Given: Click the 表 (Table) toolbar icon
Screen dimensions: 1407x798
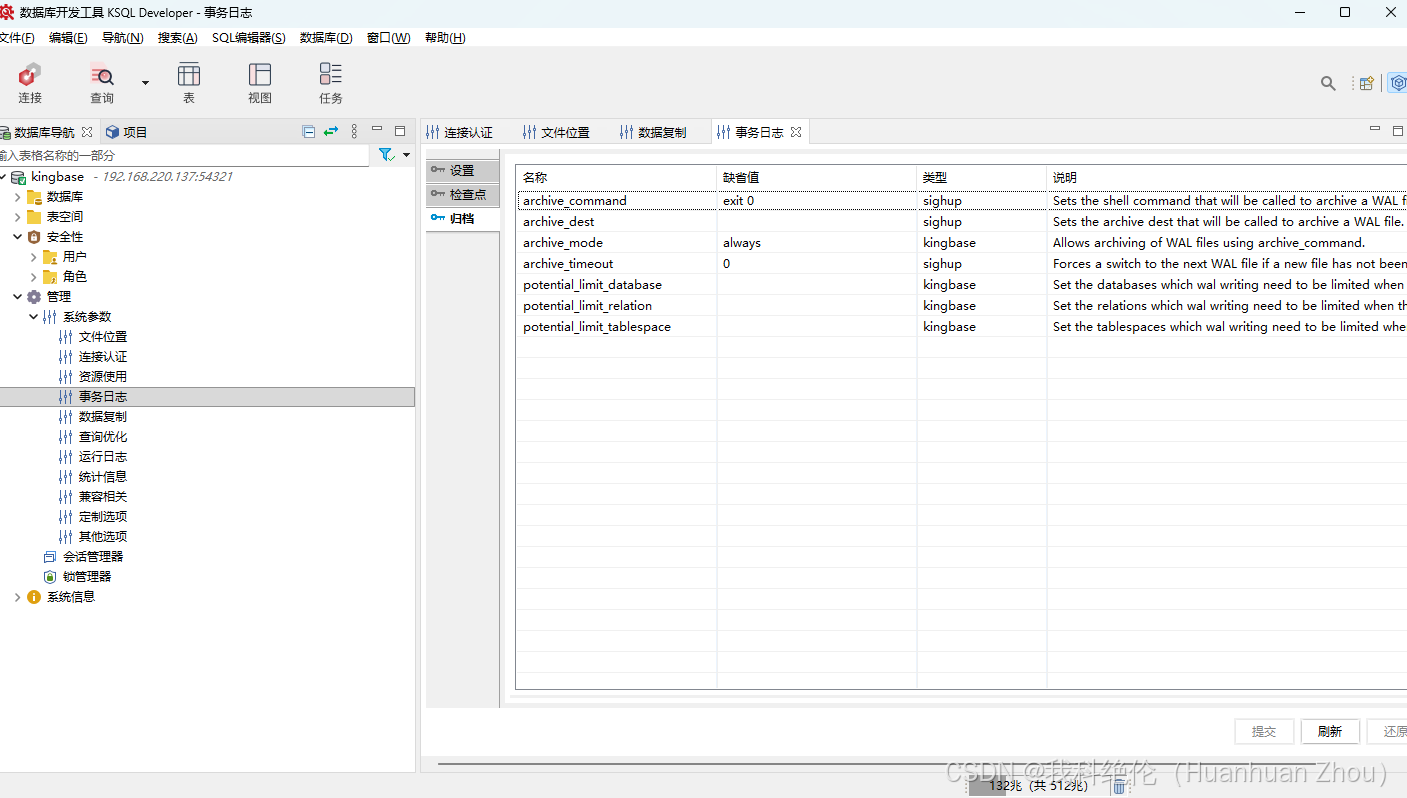Looking at the screenshot, I should pyautogui.click(x=189, y=83).
